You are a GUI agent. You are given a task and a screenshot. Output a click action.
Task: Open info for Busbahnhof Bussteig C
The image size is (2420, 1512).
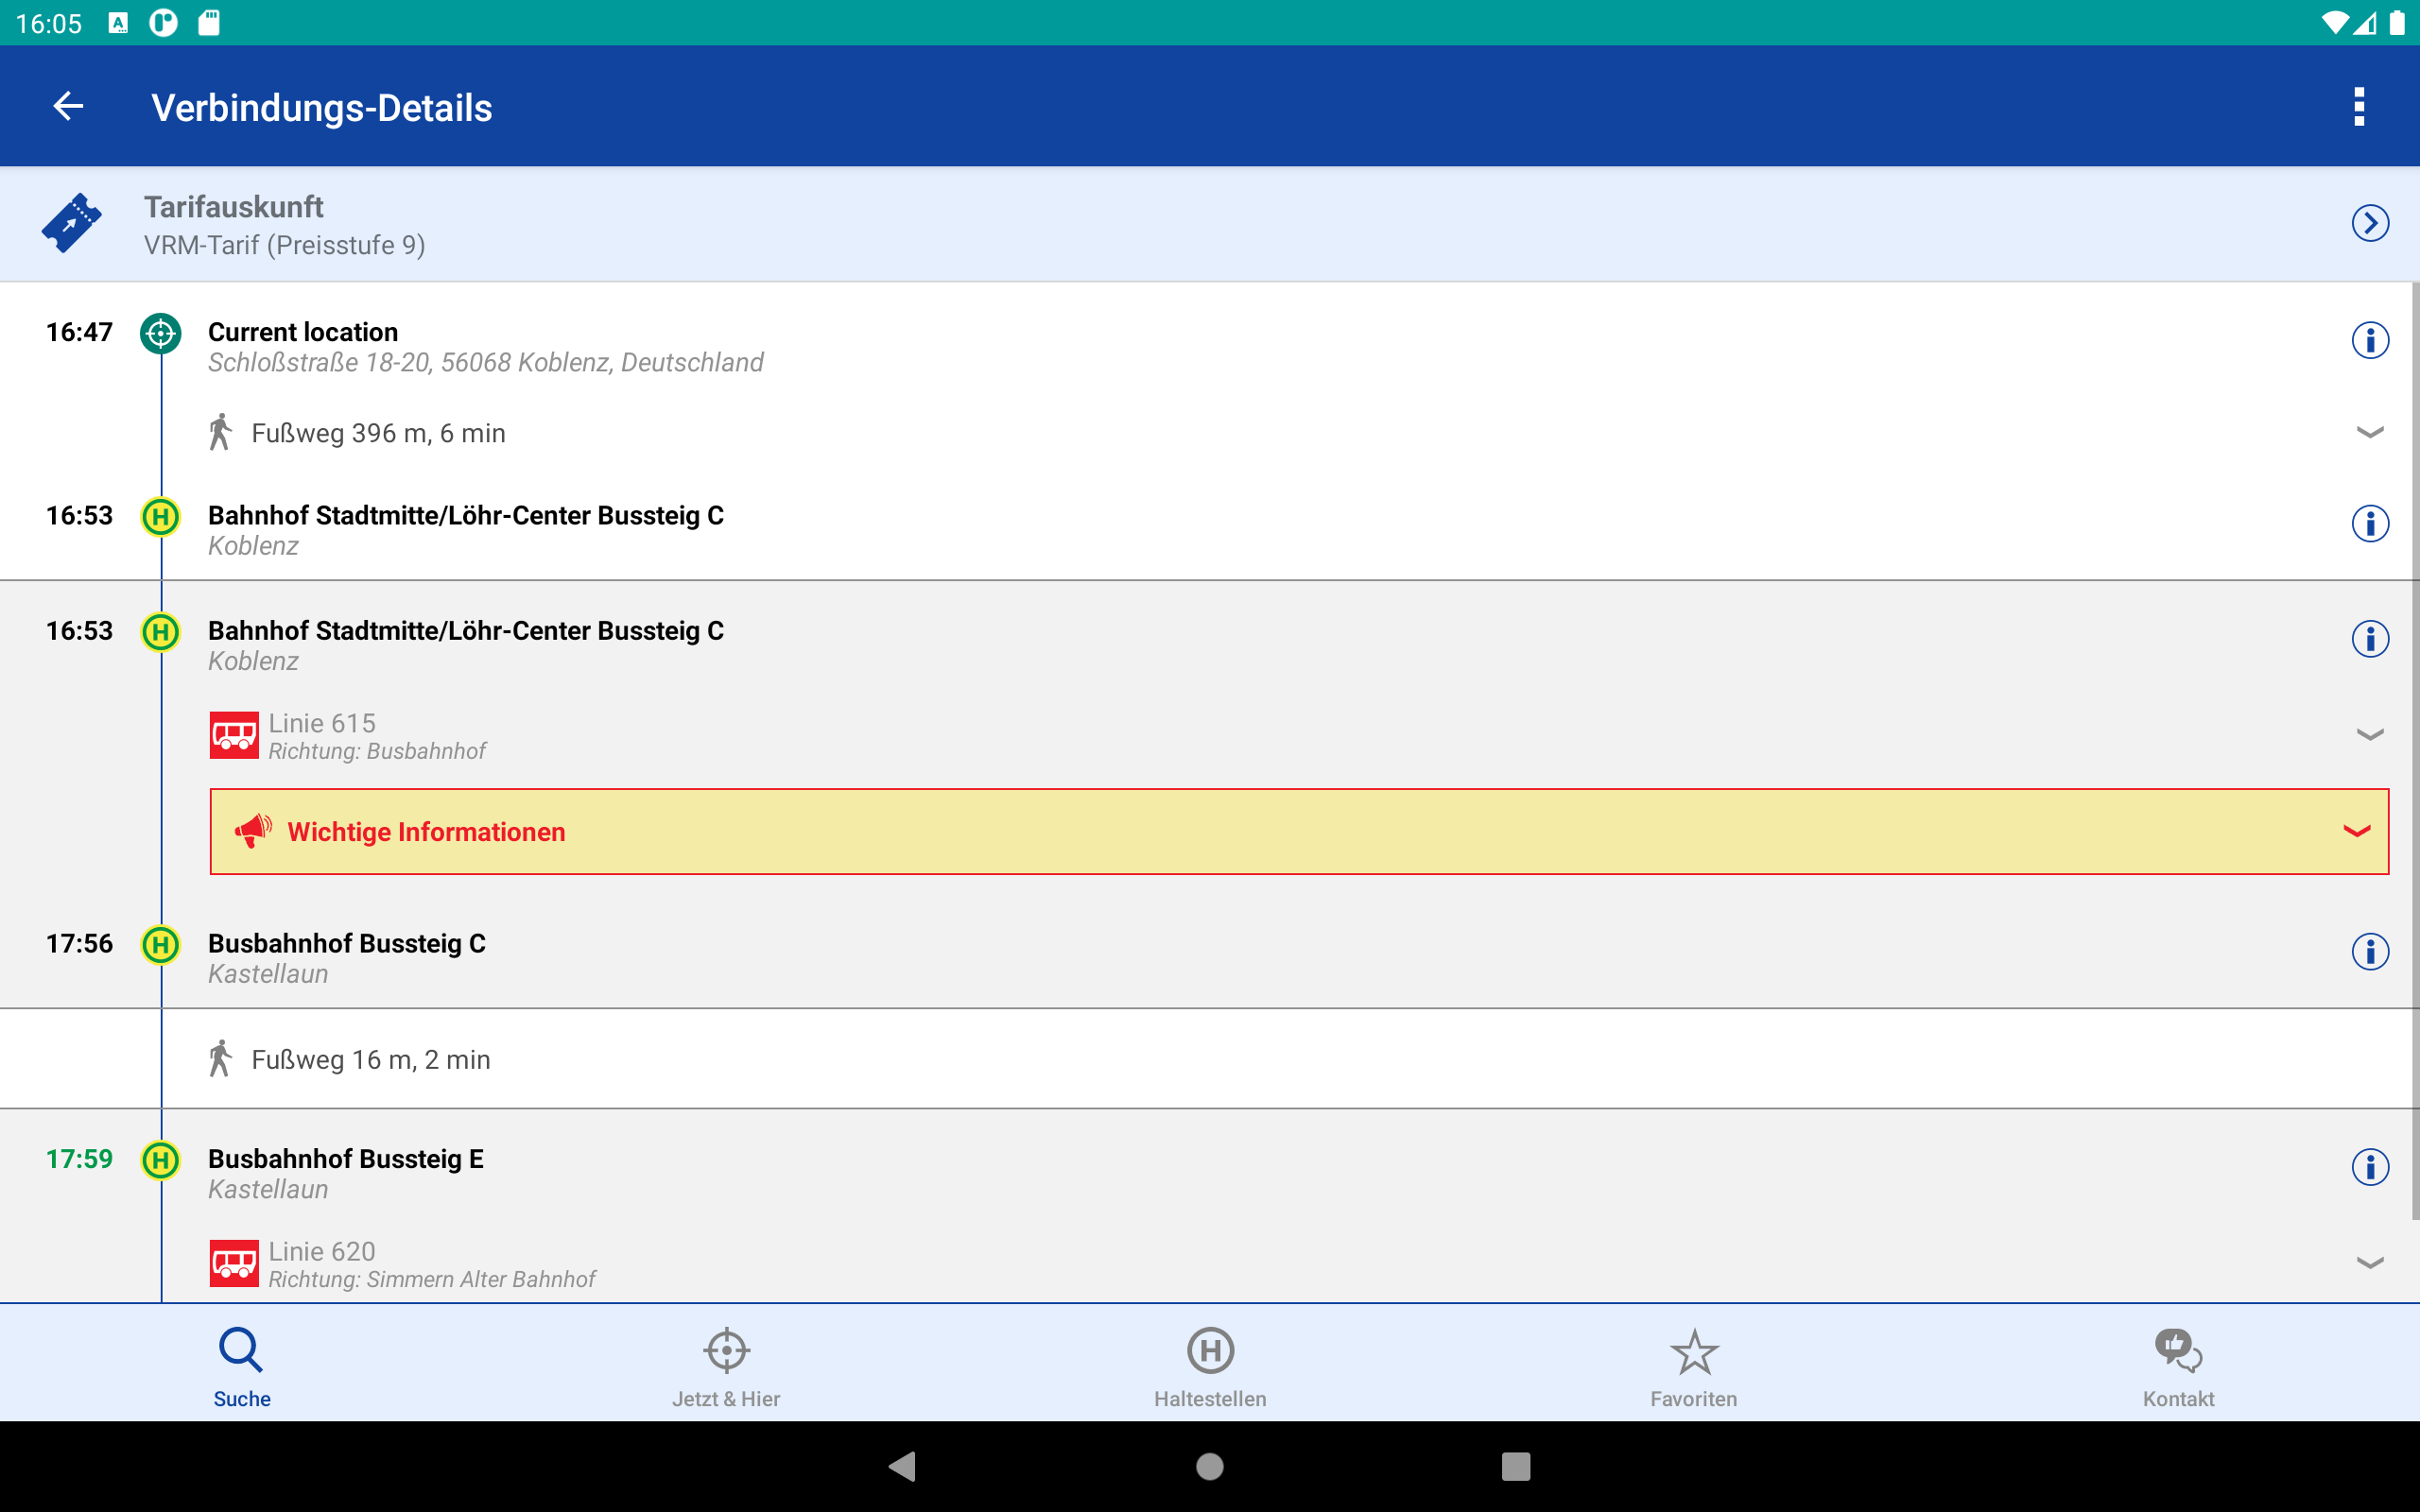point(2369,952)
